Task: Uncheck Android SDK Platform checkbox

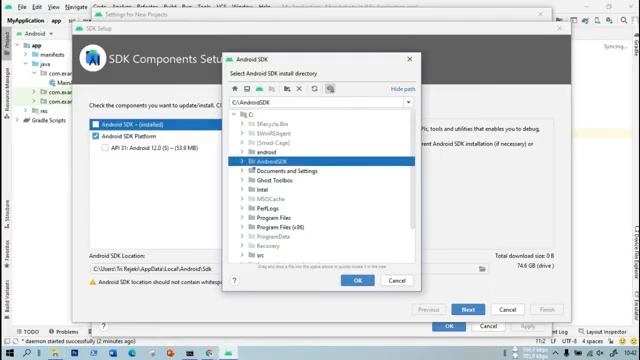Action: (x=96, y=136)
